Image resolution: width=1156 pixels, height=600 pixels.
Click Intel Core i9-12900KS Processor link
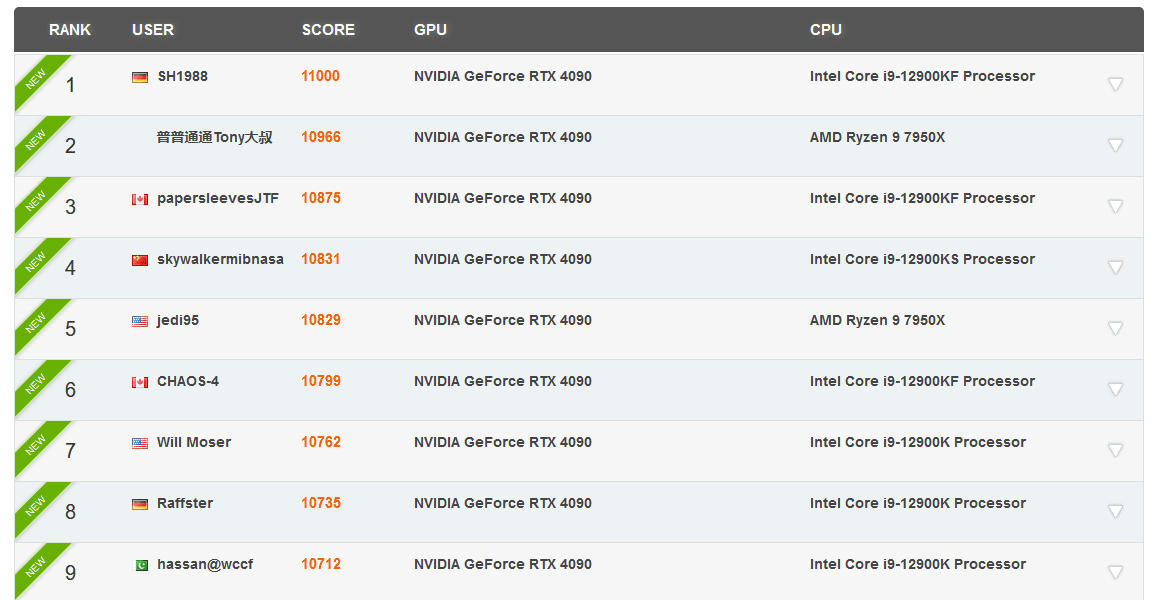click(922, 259)
